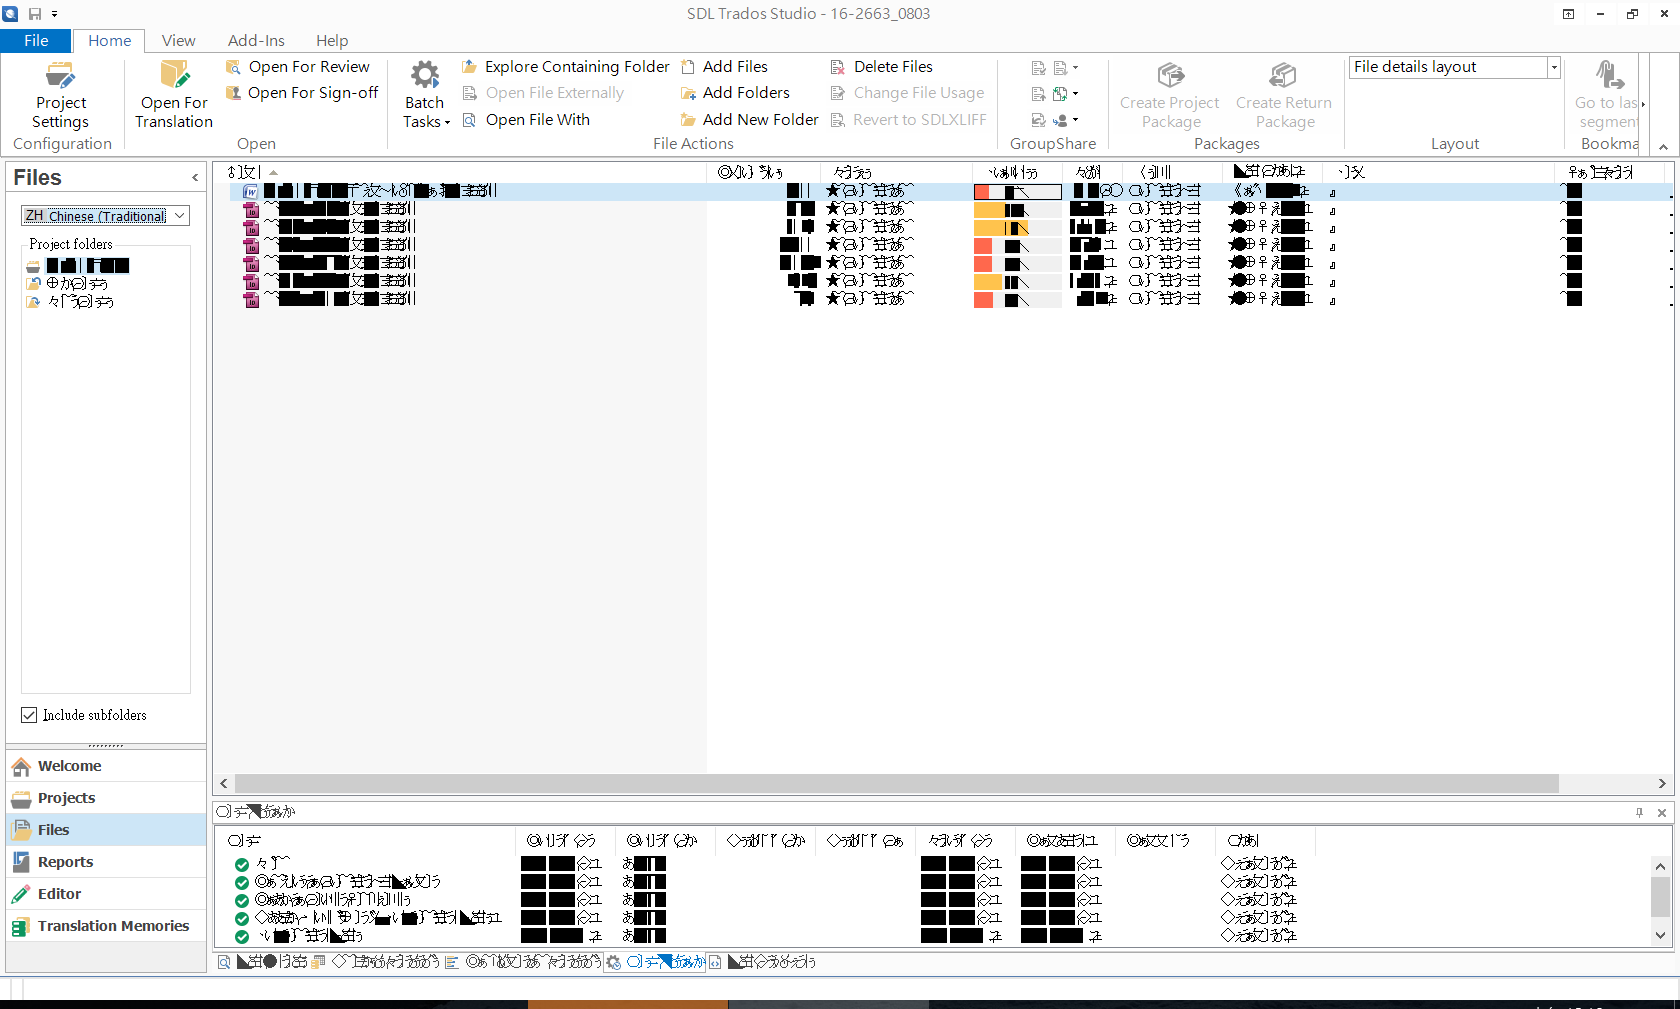Select the top project folder in tree
Image resolution: width=1680 pixels, height=1009 pixels.
pyautogui.click(x=78, y=266)
